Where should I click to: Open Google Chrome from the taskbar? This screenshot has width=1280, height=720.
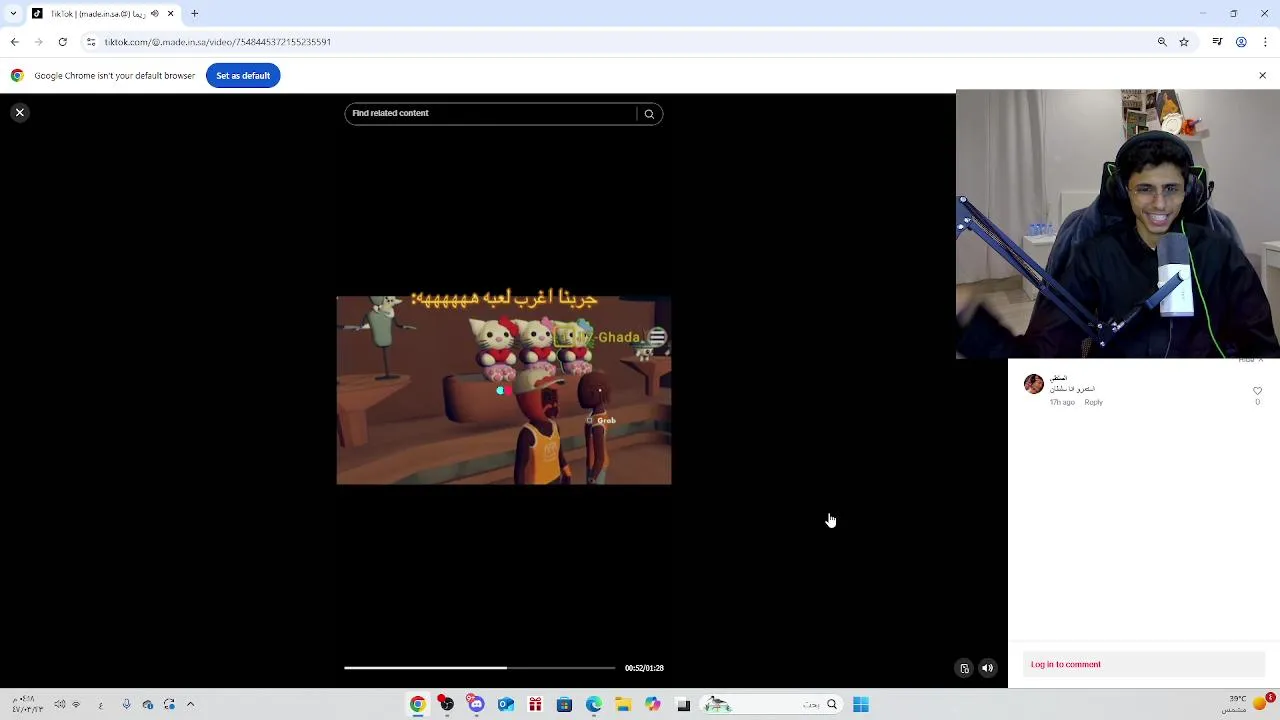[417, 705]
